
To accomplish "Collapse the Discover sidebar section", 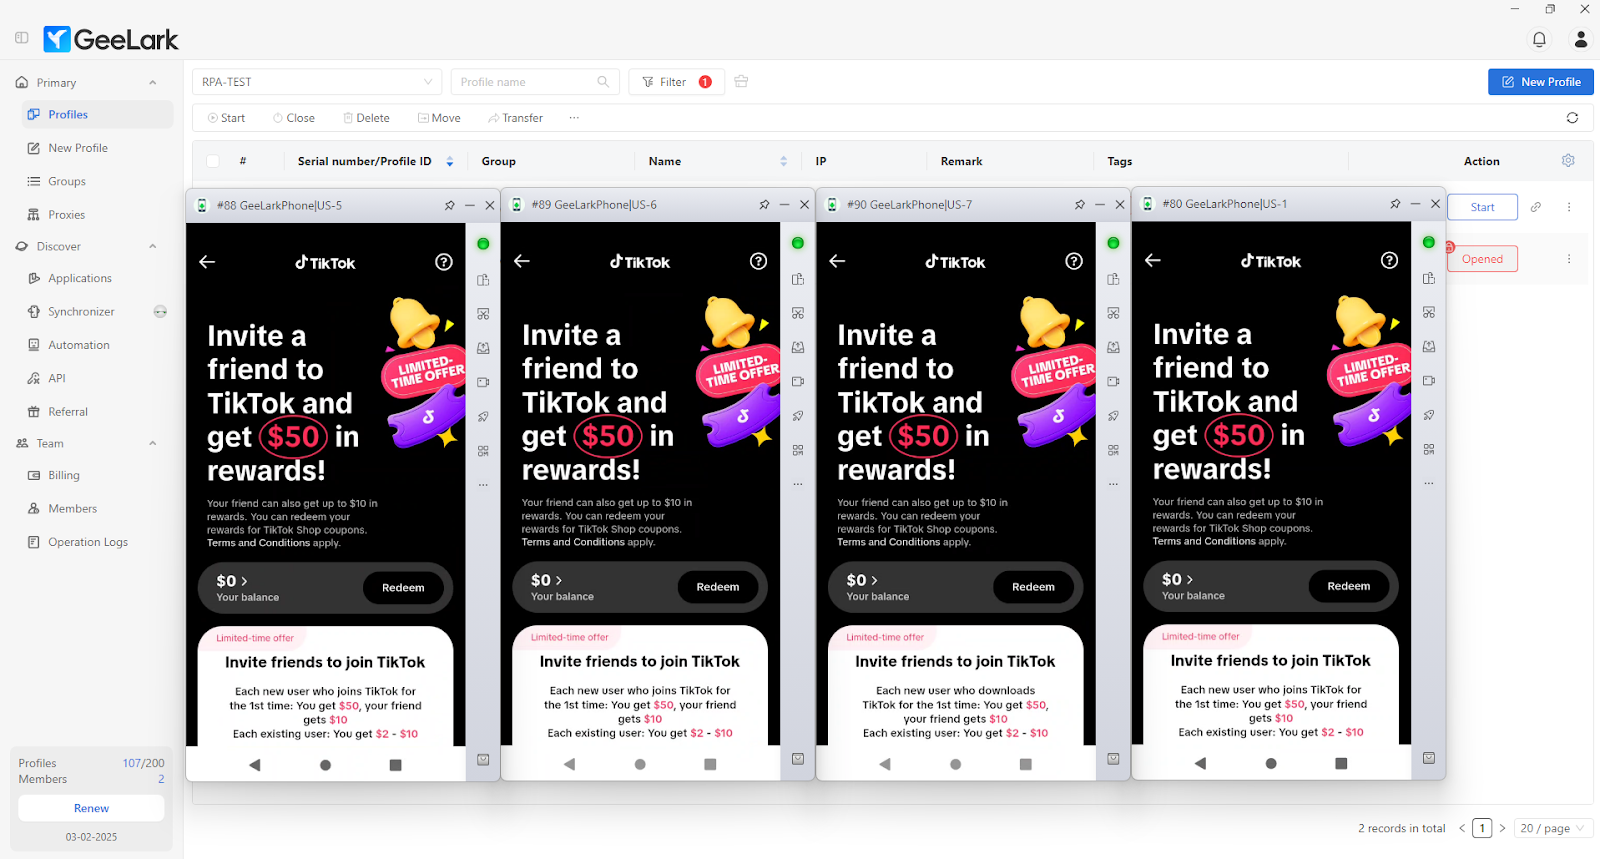I will coord(153,246).
